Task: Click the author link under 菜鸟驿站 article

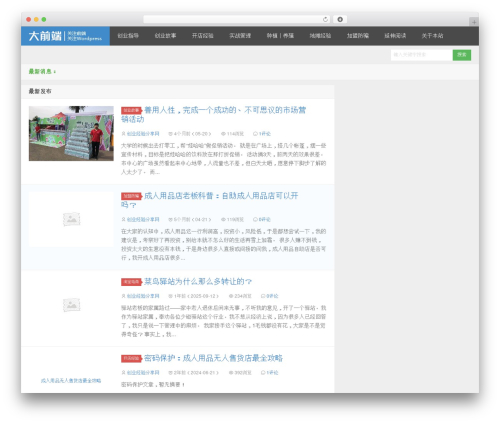Action: pyautogui.click(x=143, y=296)
